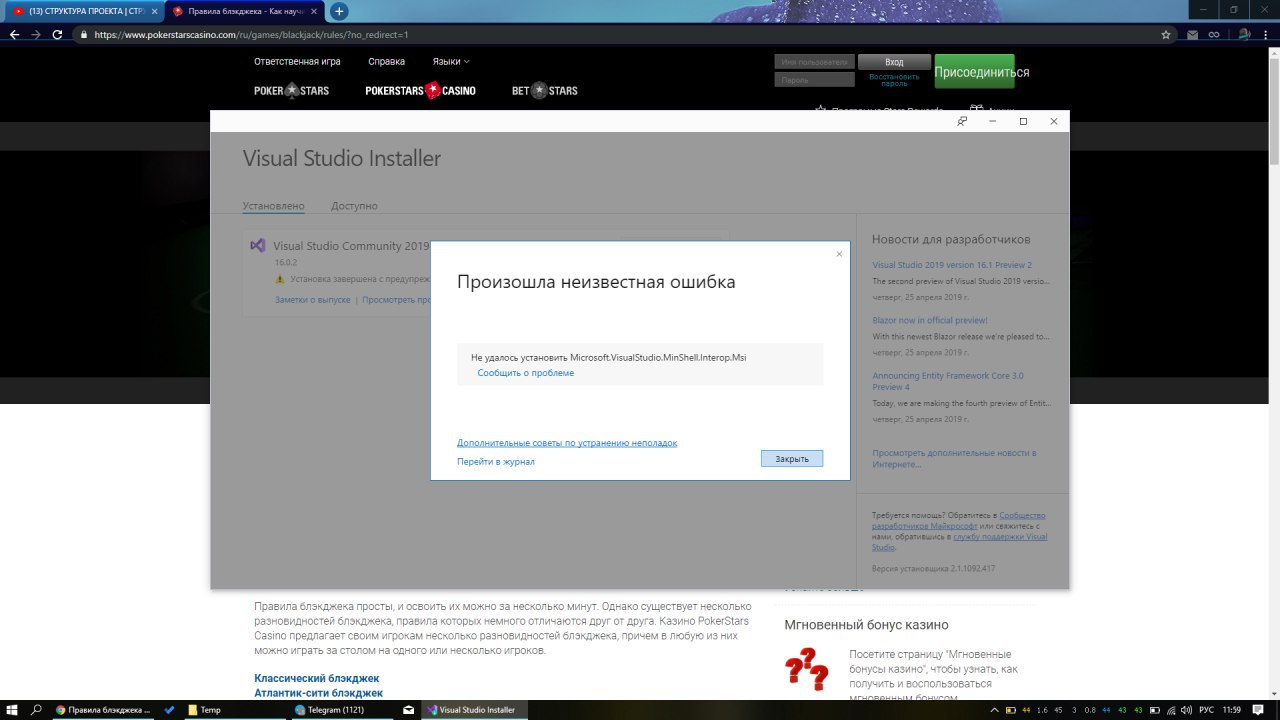Open the Chrome three-dot menu
1280x720 pixels.
[x=1266, y=34]
